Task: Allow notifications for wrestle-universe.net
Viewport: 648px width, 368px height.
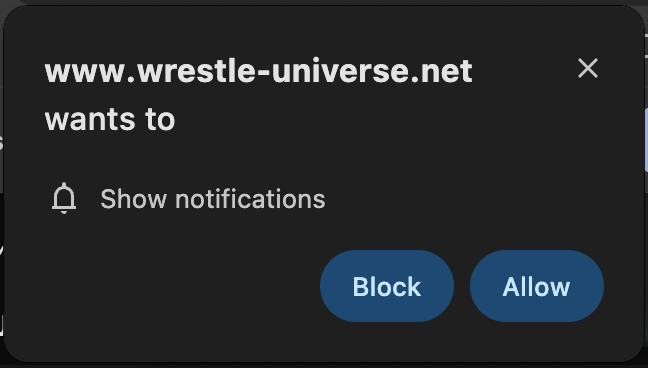Action: point(536,286)
